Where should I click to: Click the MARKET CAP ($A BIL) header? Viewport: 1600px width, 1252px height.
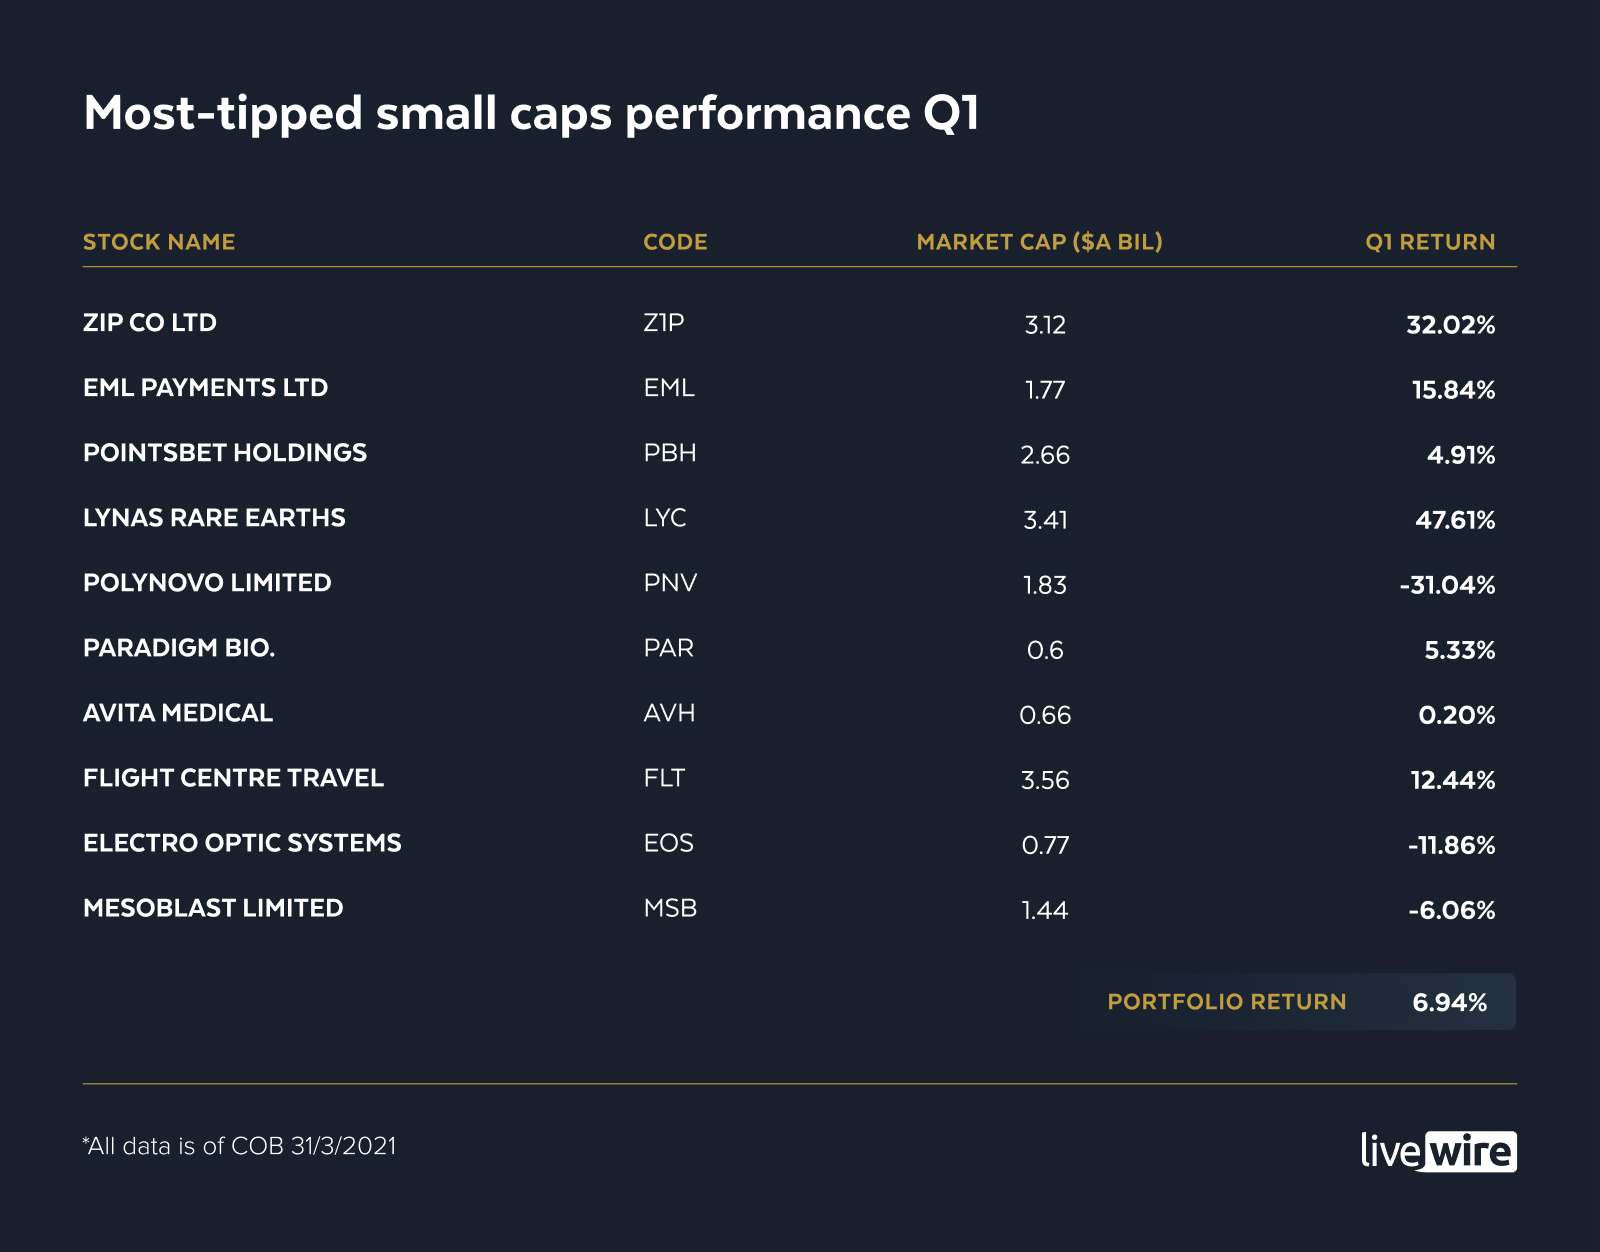point(1039,242)
